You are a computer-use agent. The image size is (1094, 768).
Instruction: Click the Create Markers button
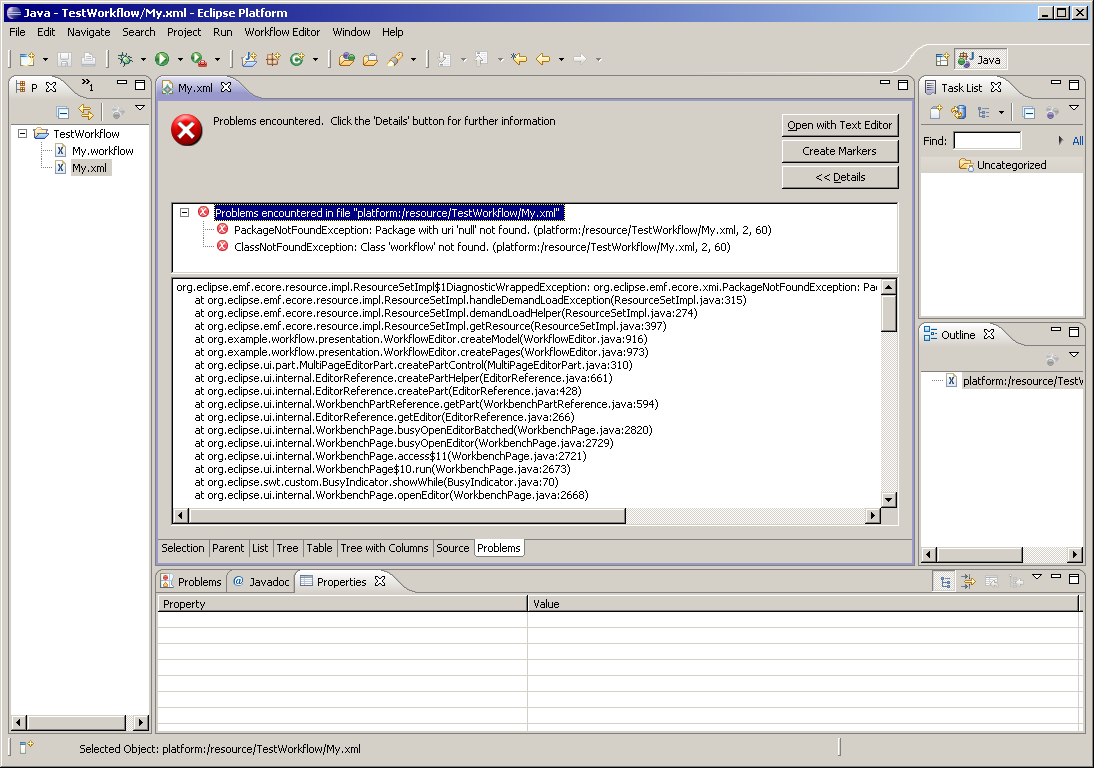pyautogui.click(x=840, y=151)
